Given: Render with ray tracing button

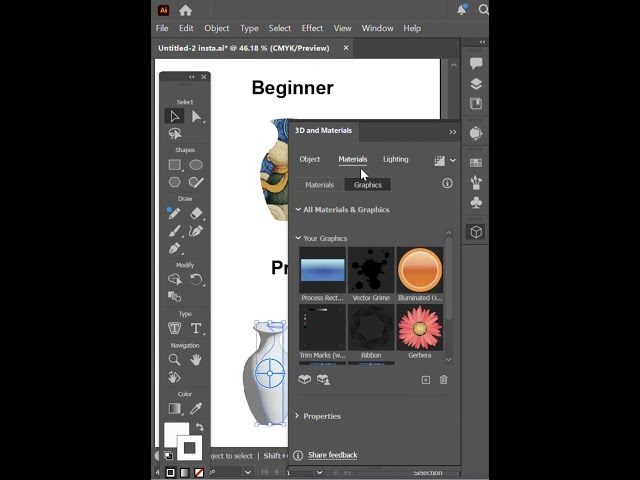Looking at the screenshot, I should pyautogui.click(x=440, y=161).
